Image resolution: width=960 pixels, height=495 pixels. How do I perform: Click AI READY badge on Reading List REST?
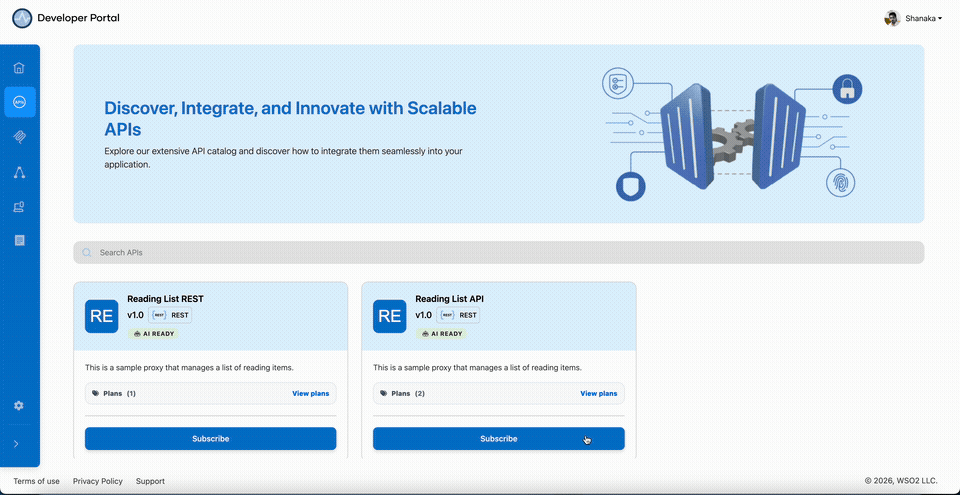point(153,334)
